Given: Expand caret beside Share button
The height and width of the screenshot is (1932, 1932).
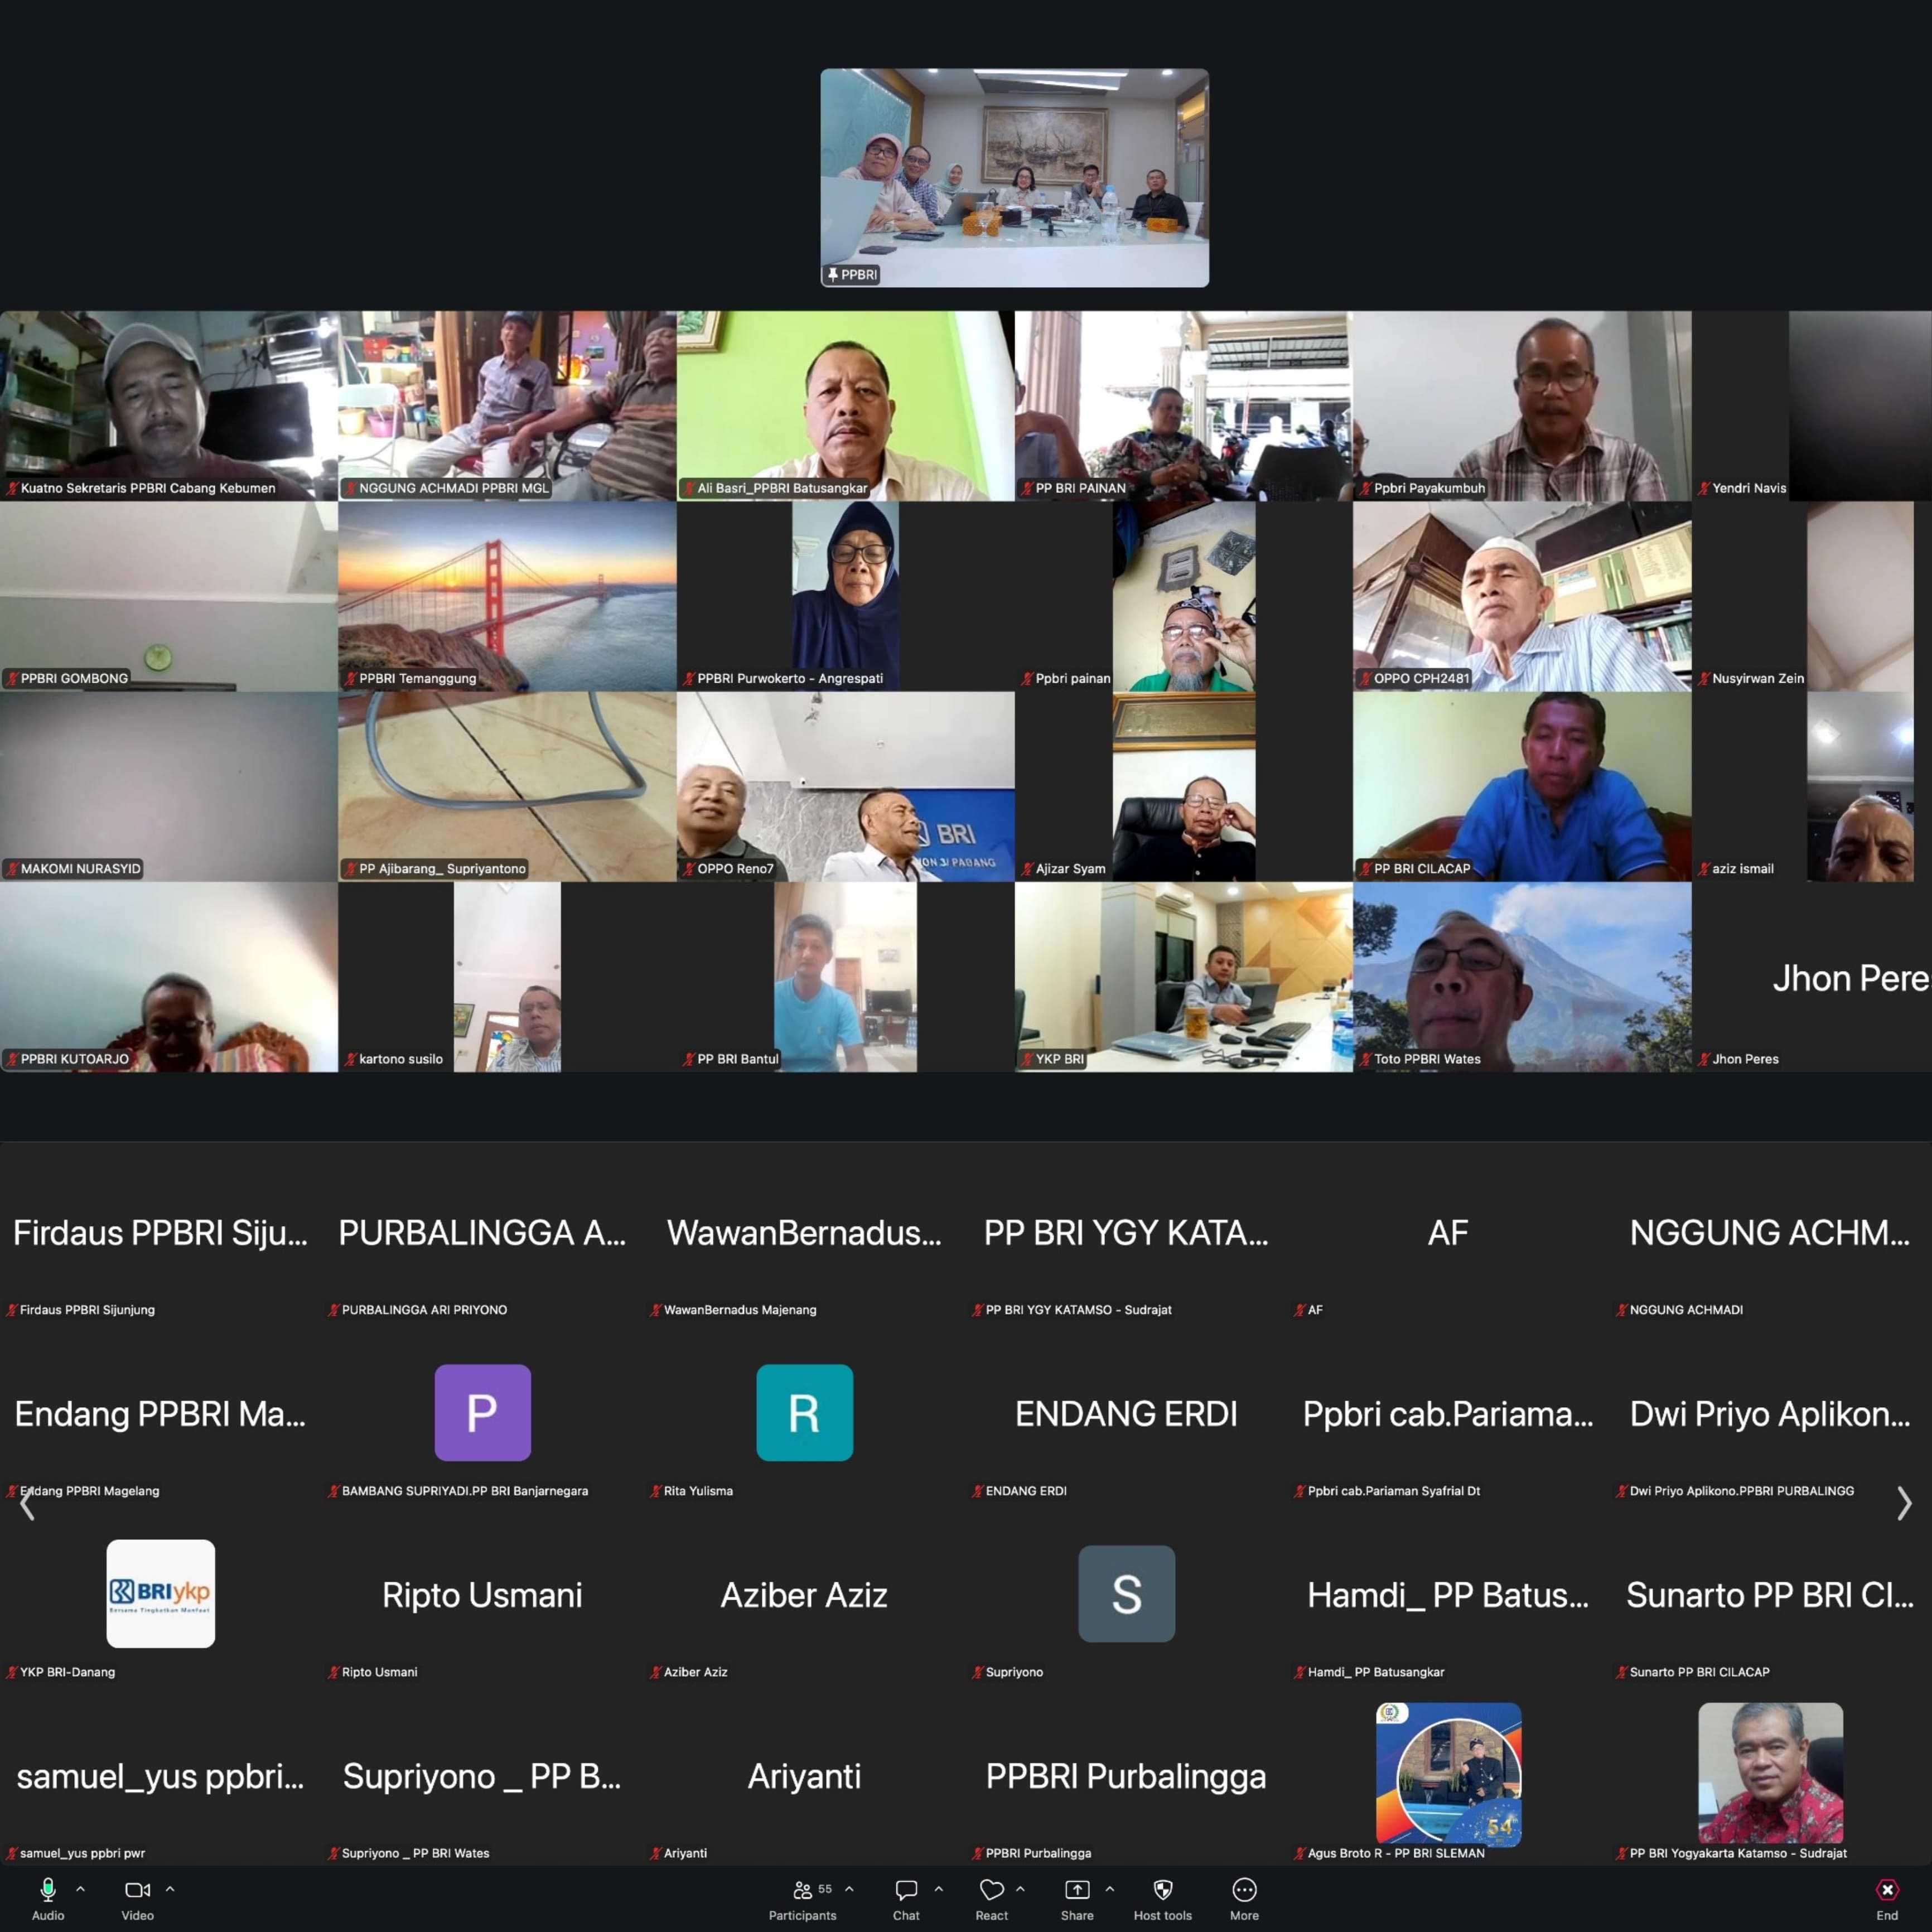Looking at the screenshot, I should (x=1109, y=1889).
